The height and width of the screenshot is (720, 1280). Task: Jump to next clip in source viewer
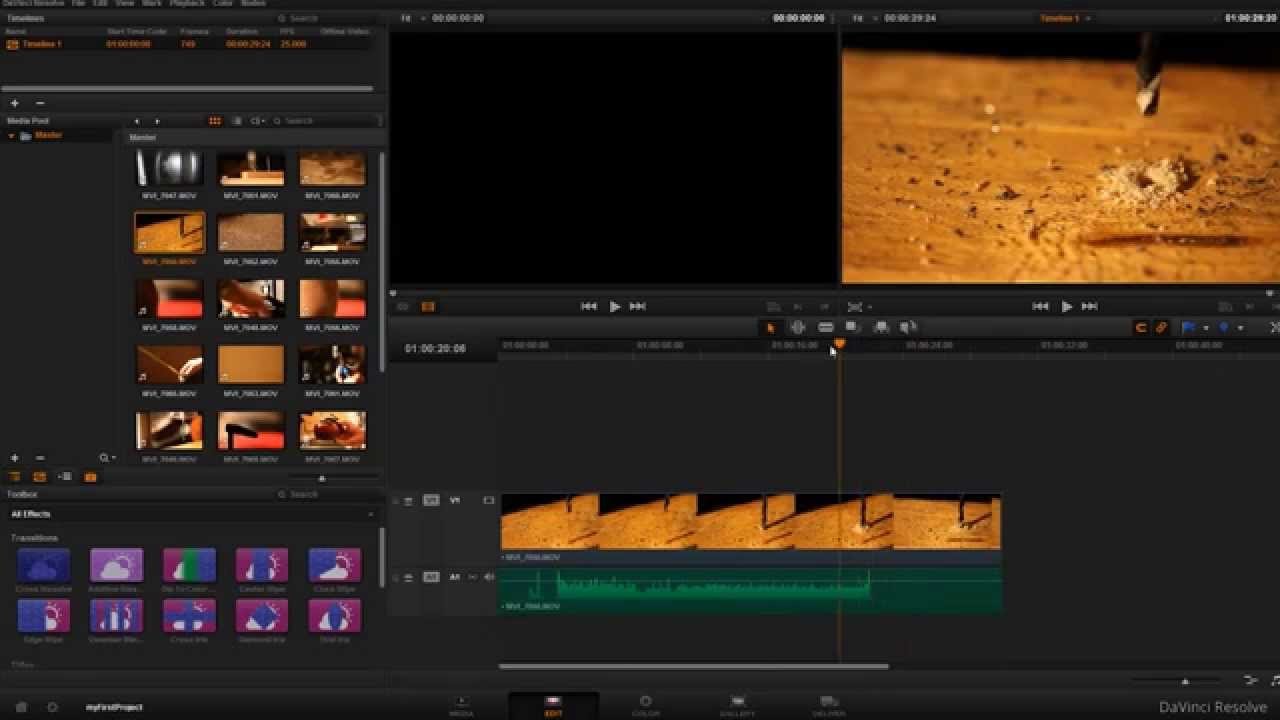pos(637,307)
